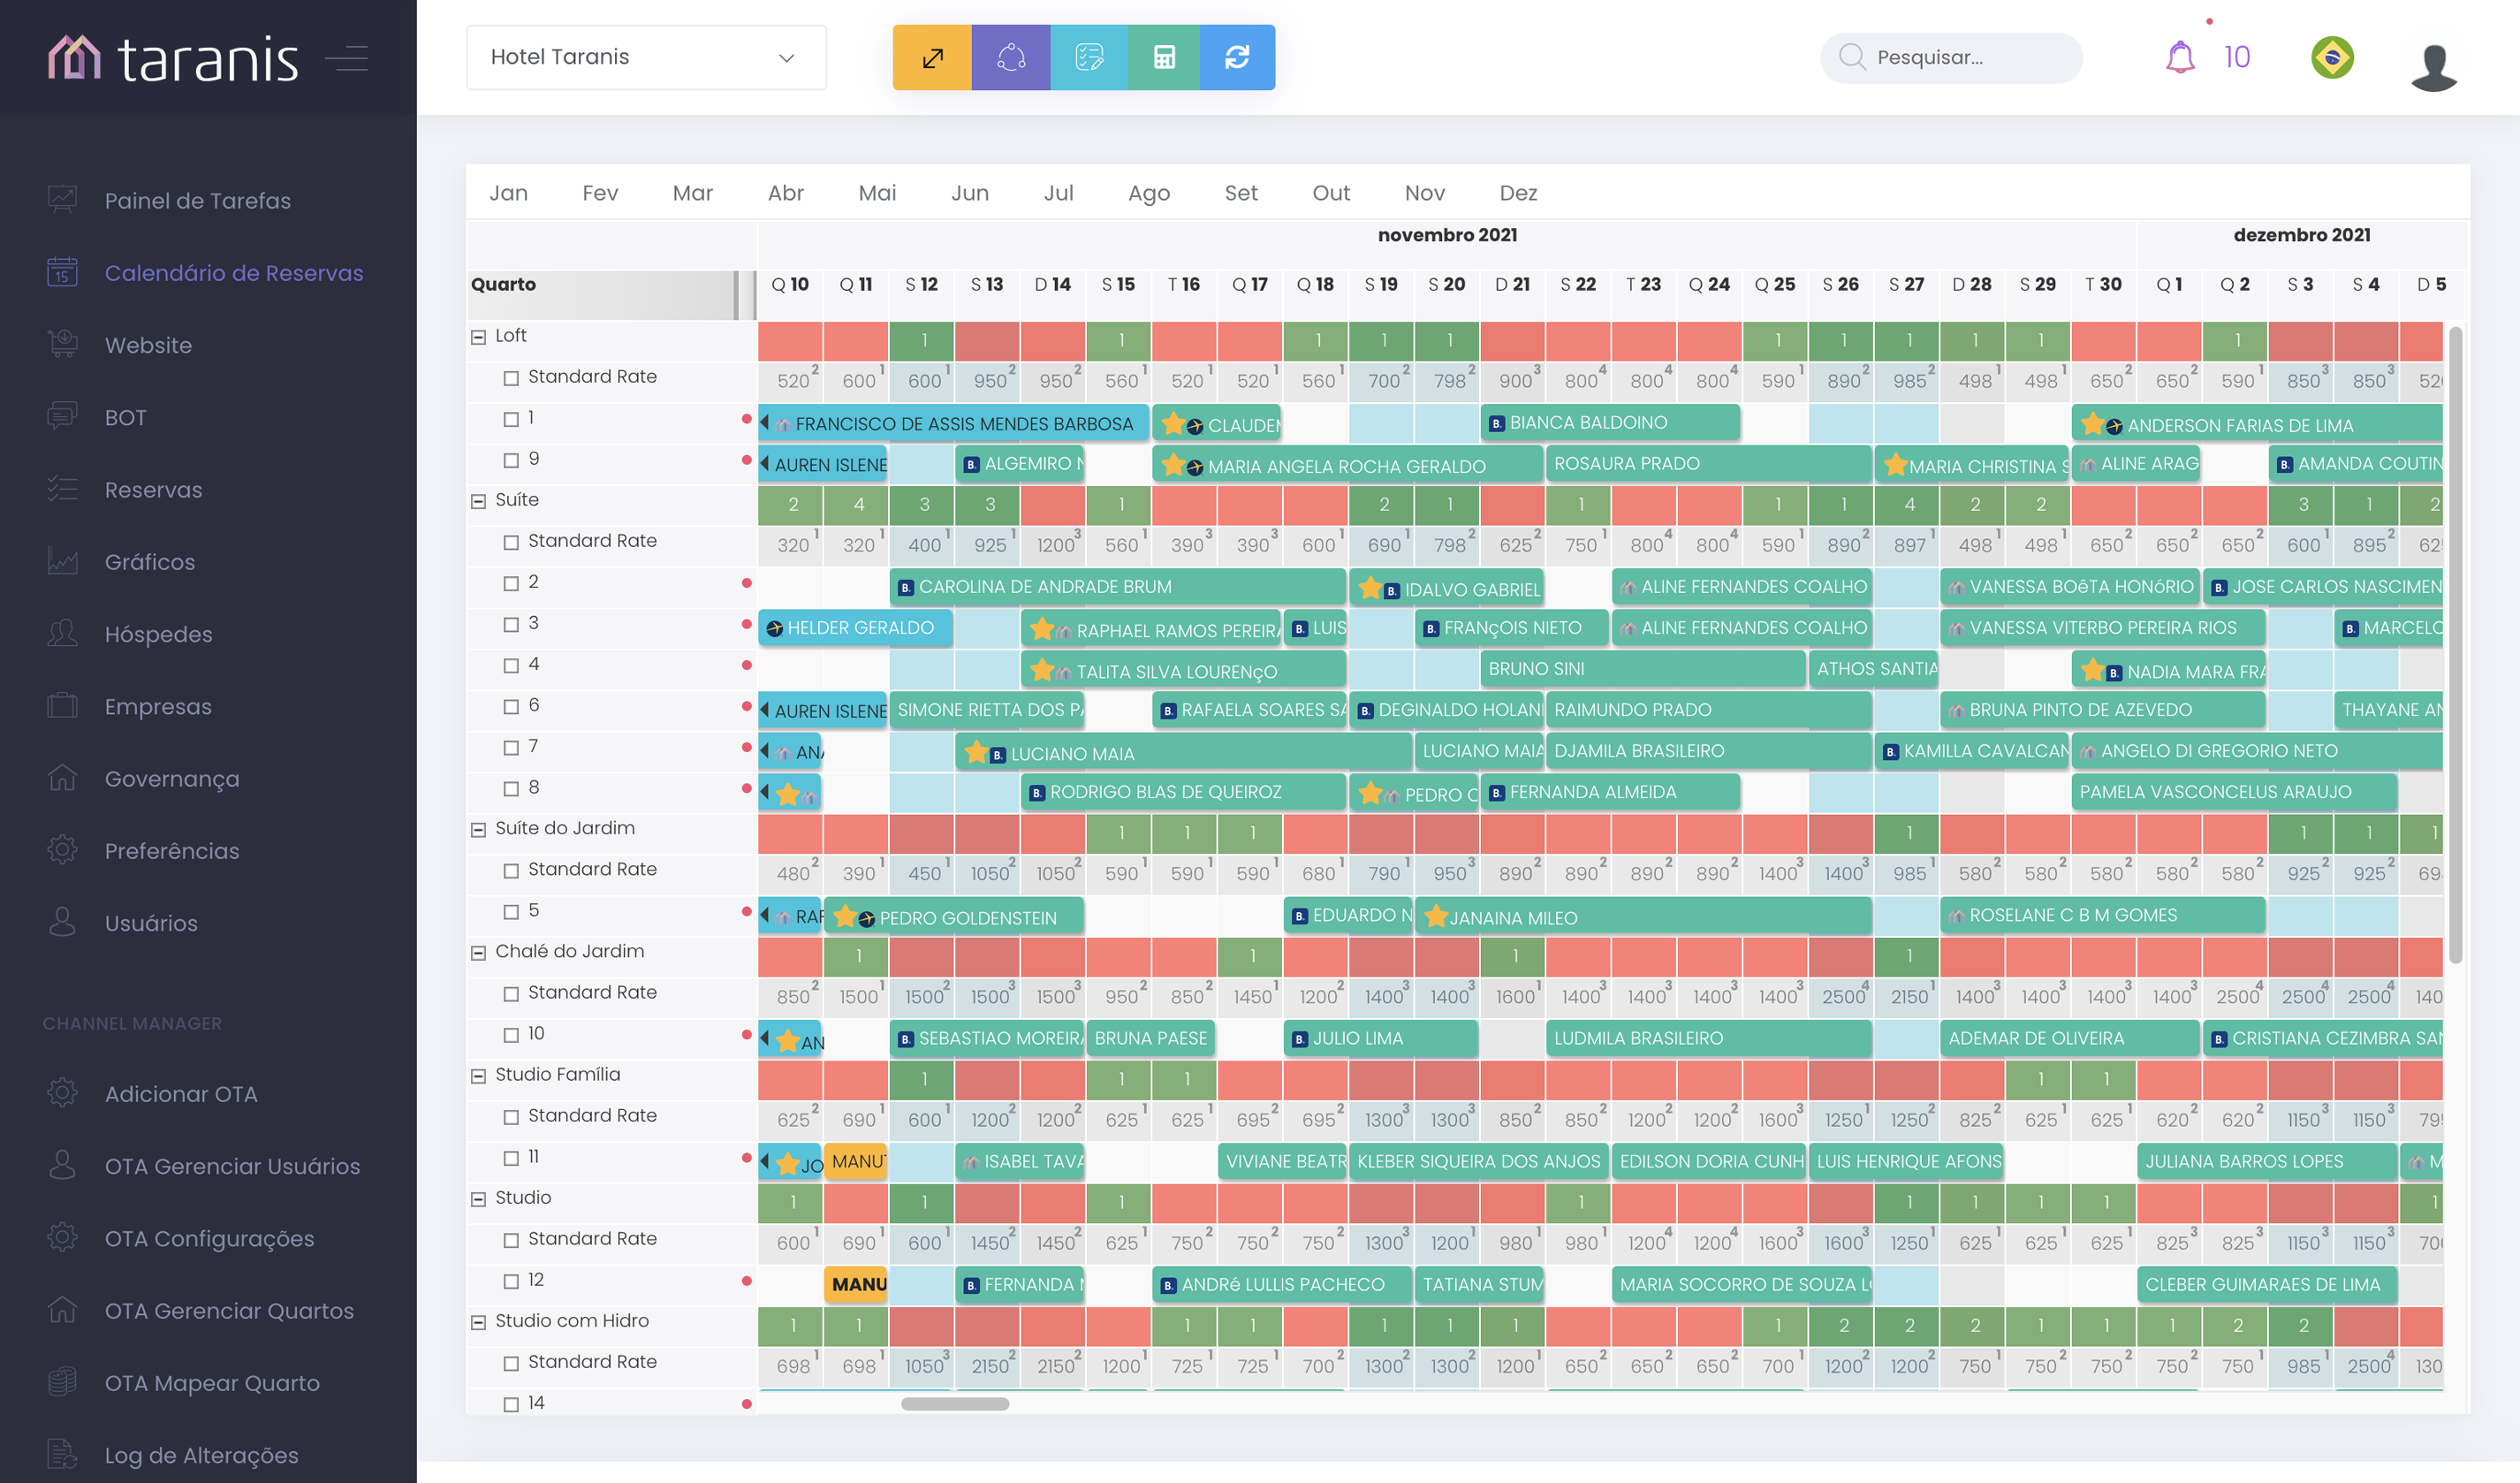The height and width of the screenshot is (1483, 2520).
Task: Collapse the Suíte room group
Action: tap(478, 501)
